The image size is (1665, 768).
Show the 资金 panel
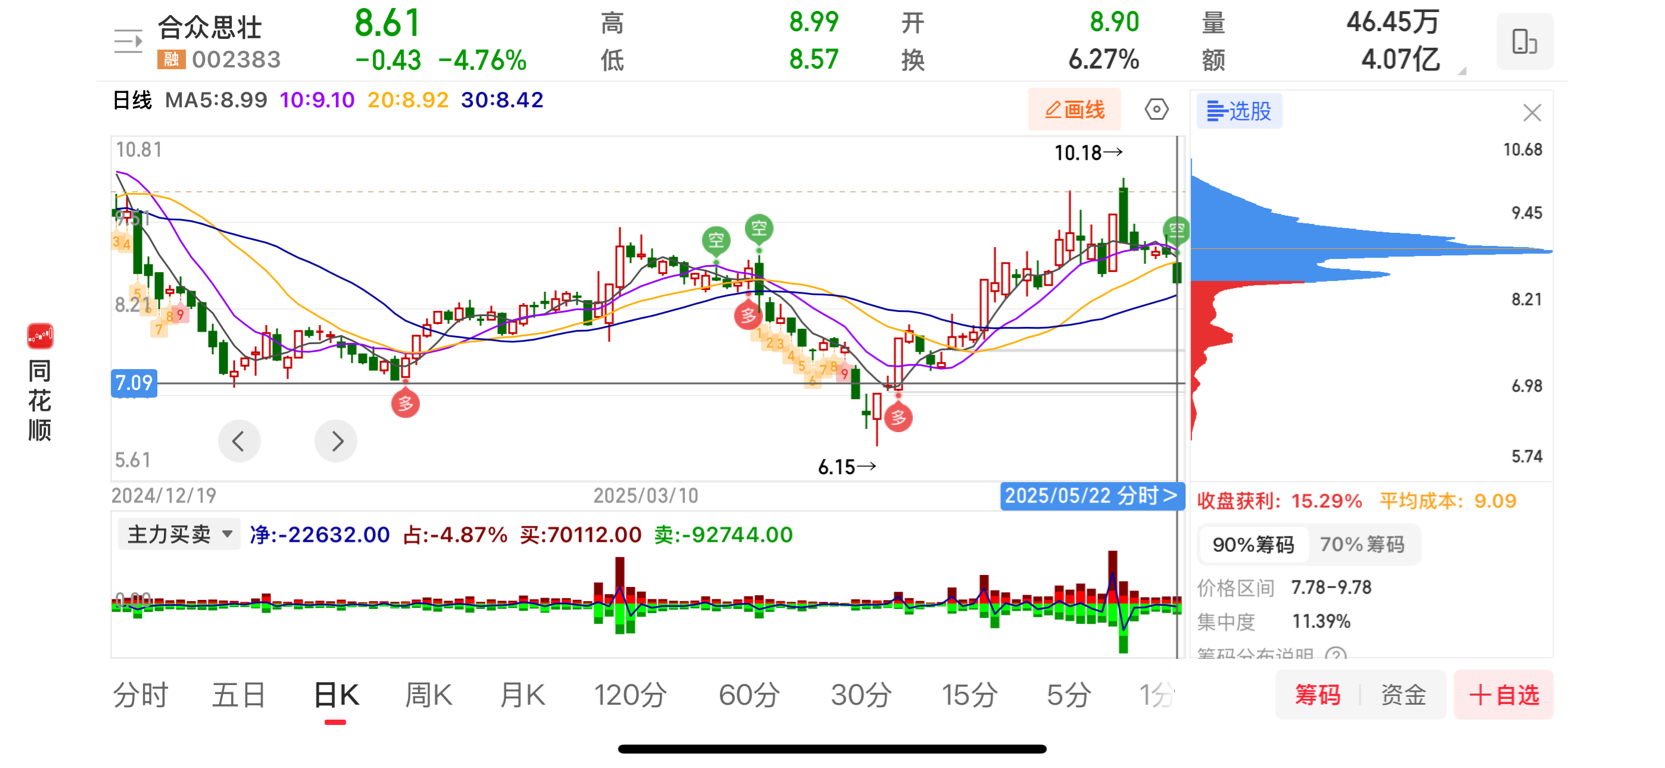[1403, 695]
